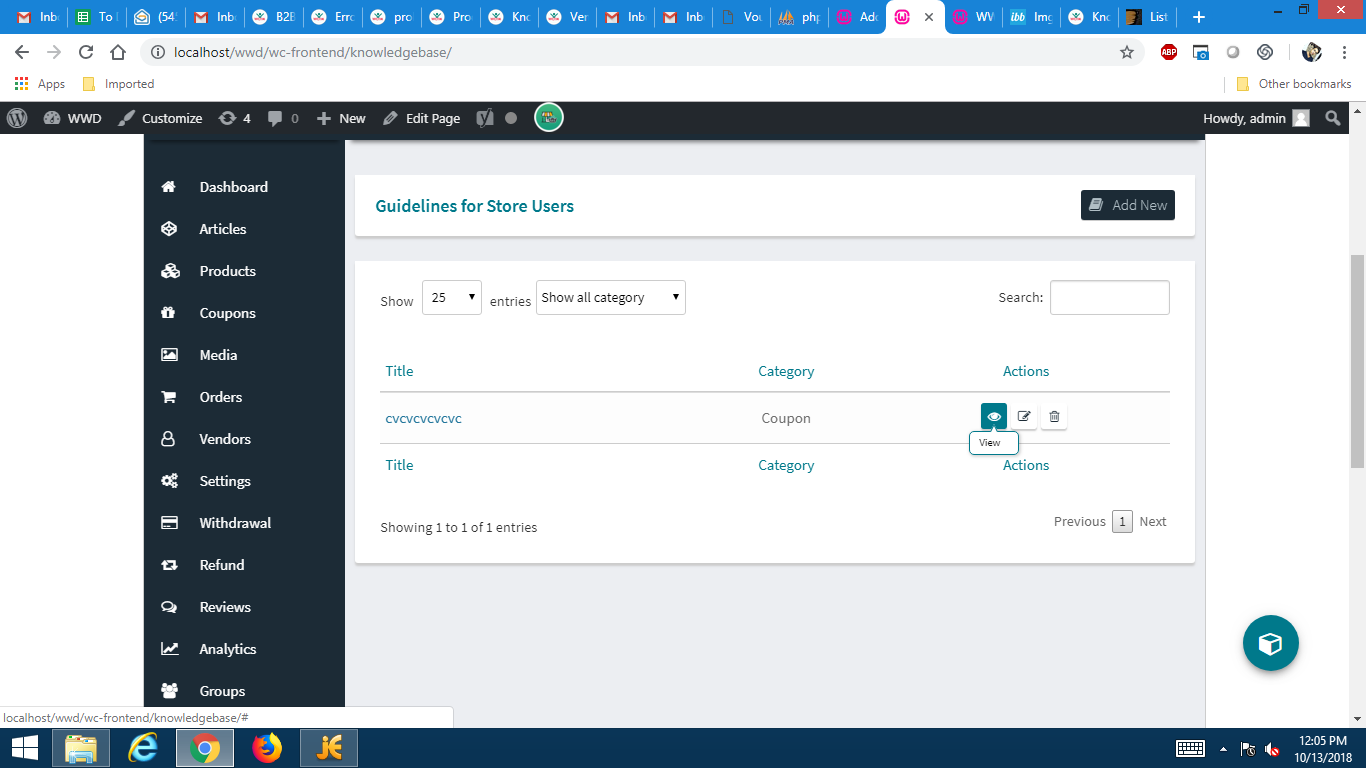Image resolution: width=1366 pixels, height=768 pixels.
Task: Click the updates icon showing 4
Action: point(234,118)
